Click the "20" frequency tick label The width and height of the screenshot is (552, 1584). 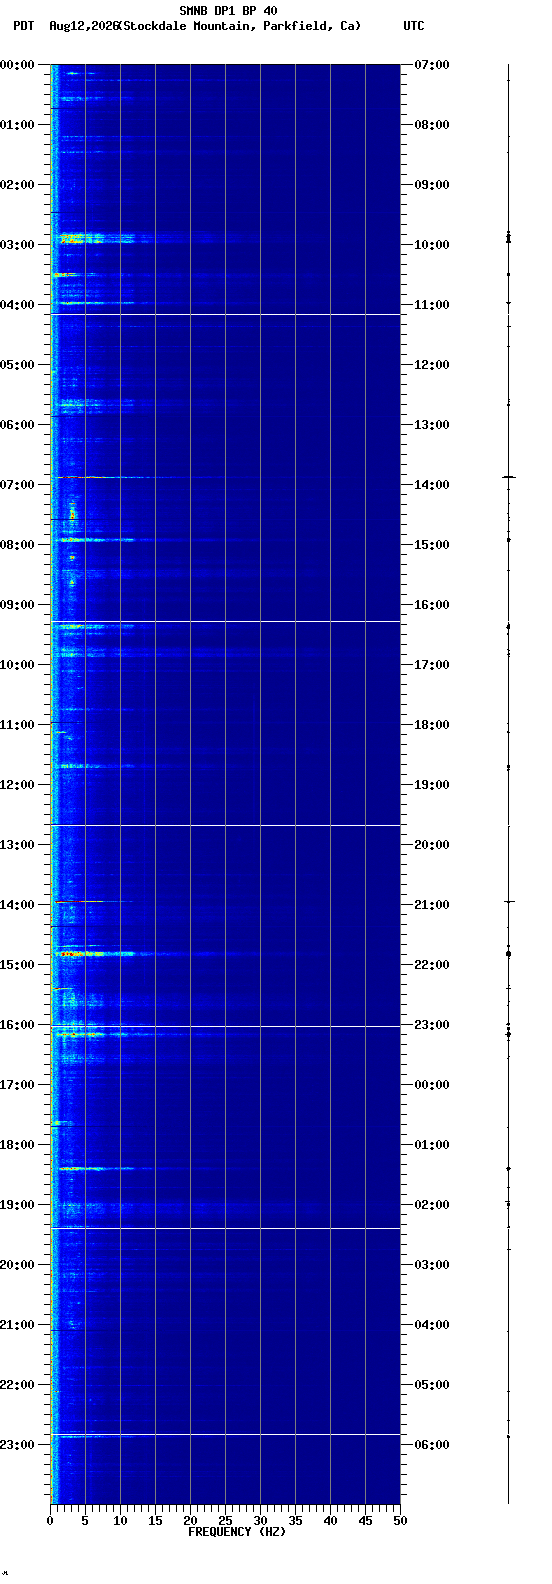tap(190, 1521)
